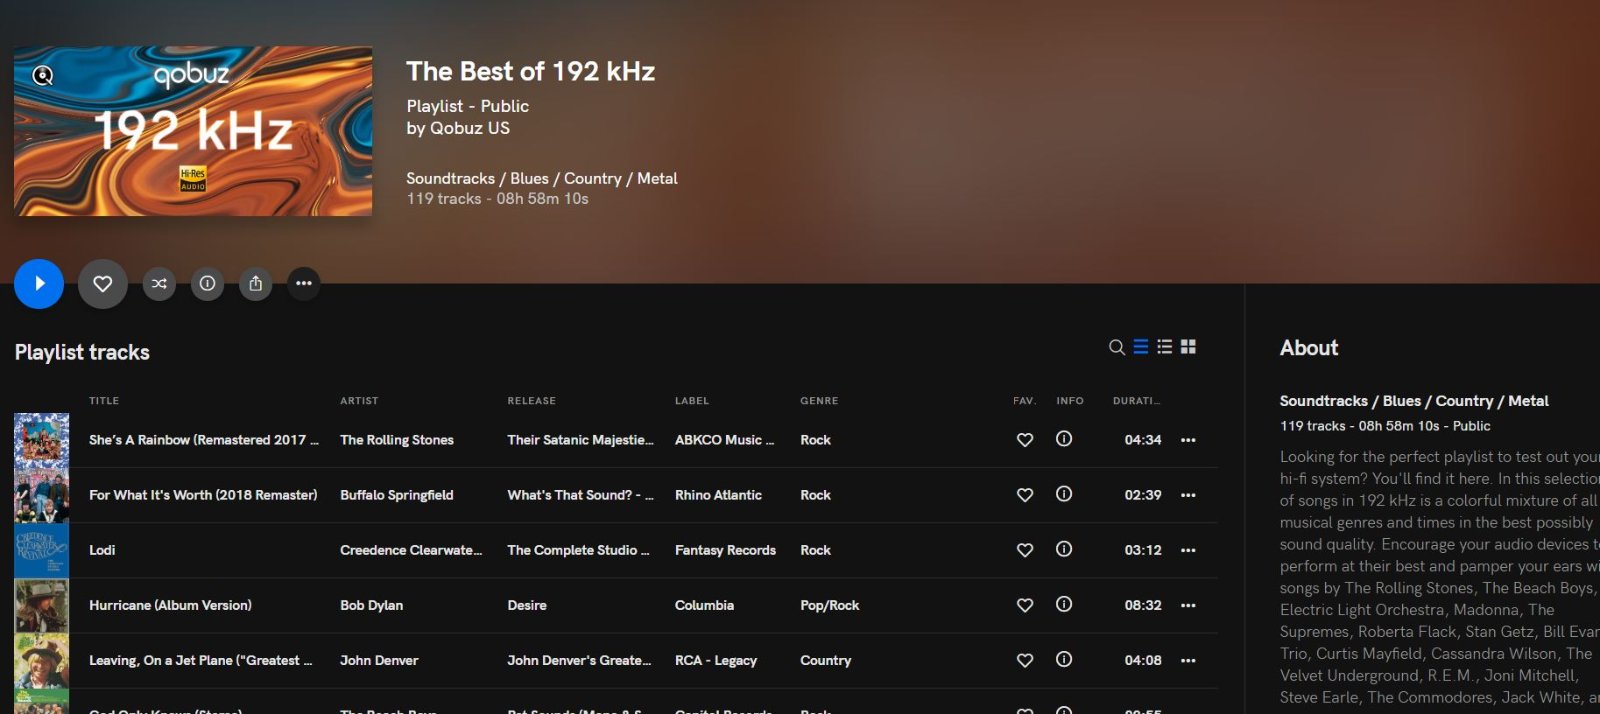Play Hurricane from its cover thumbnail
1600x714 pixels.
[x=42, y=605]
